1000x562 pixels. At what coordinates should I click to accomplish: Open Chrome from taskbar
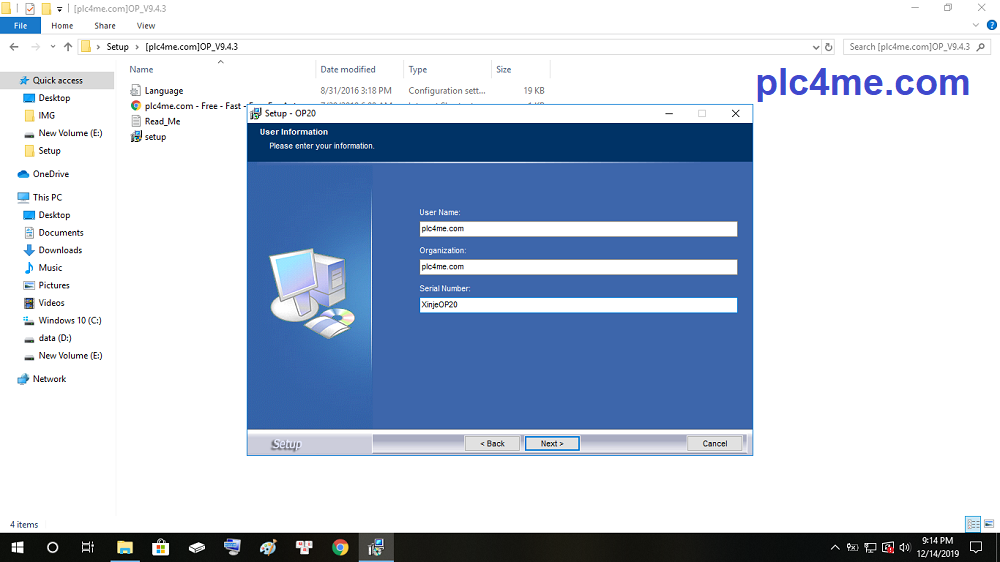340,547
